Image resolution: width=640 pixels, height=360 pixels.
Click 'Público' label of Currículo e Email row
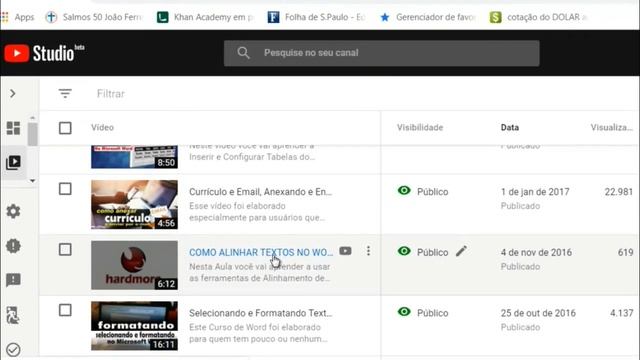point(433,192)
